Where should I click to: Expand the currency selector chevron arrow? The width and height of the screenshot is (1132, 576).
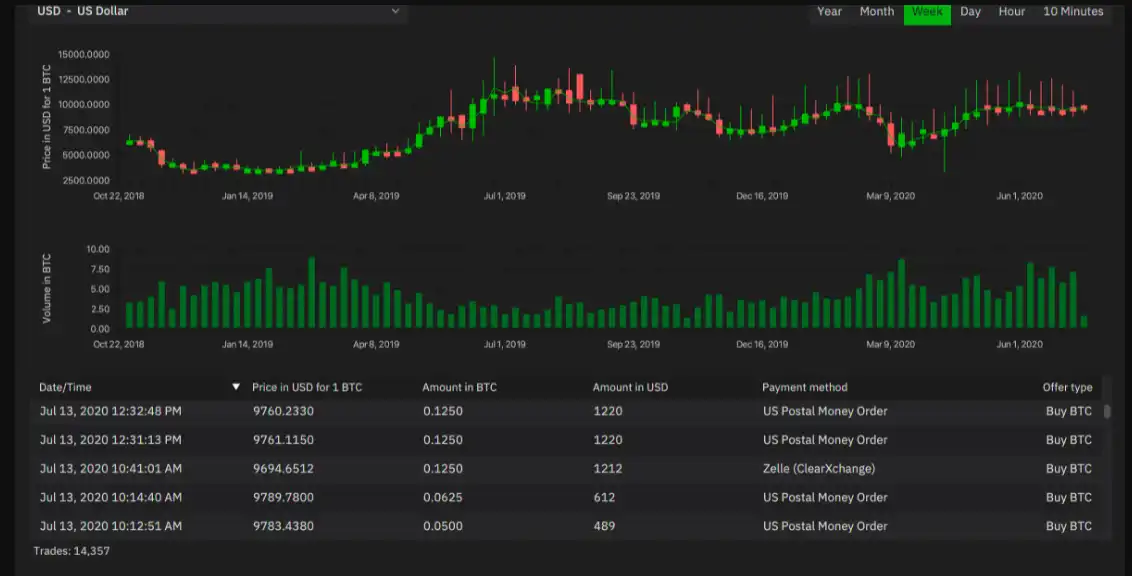397,13
